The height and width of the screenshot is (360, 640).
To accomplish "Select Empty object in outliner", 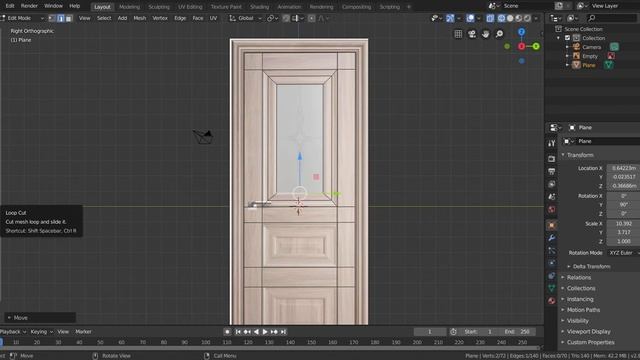I will (x=589, y=56).
